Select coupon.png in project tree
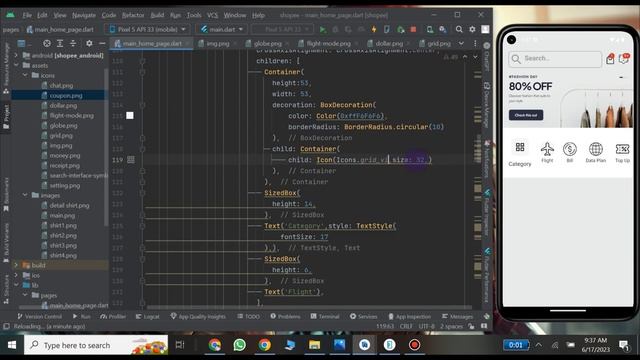 (66, 96)
